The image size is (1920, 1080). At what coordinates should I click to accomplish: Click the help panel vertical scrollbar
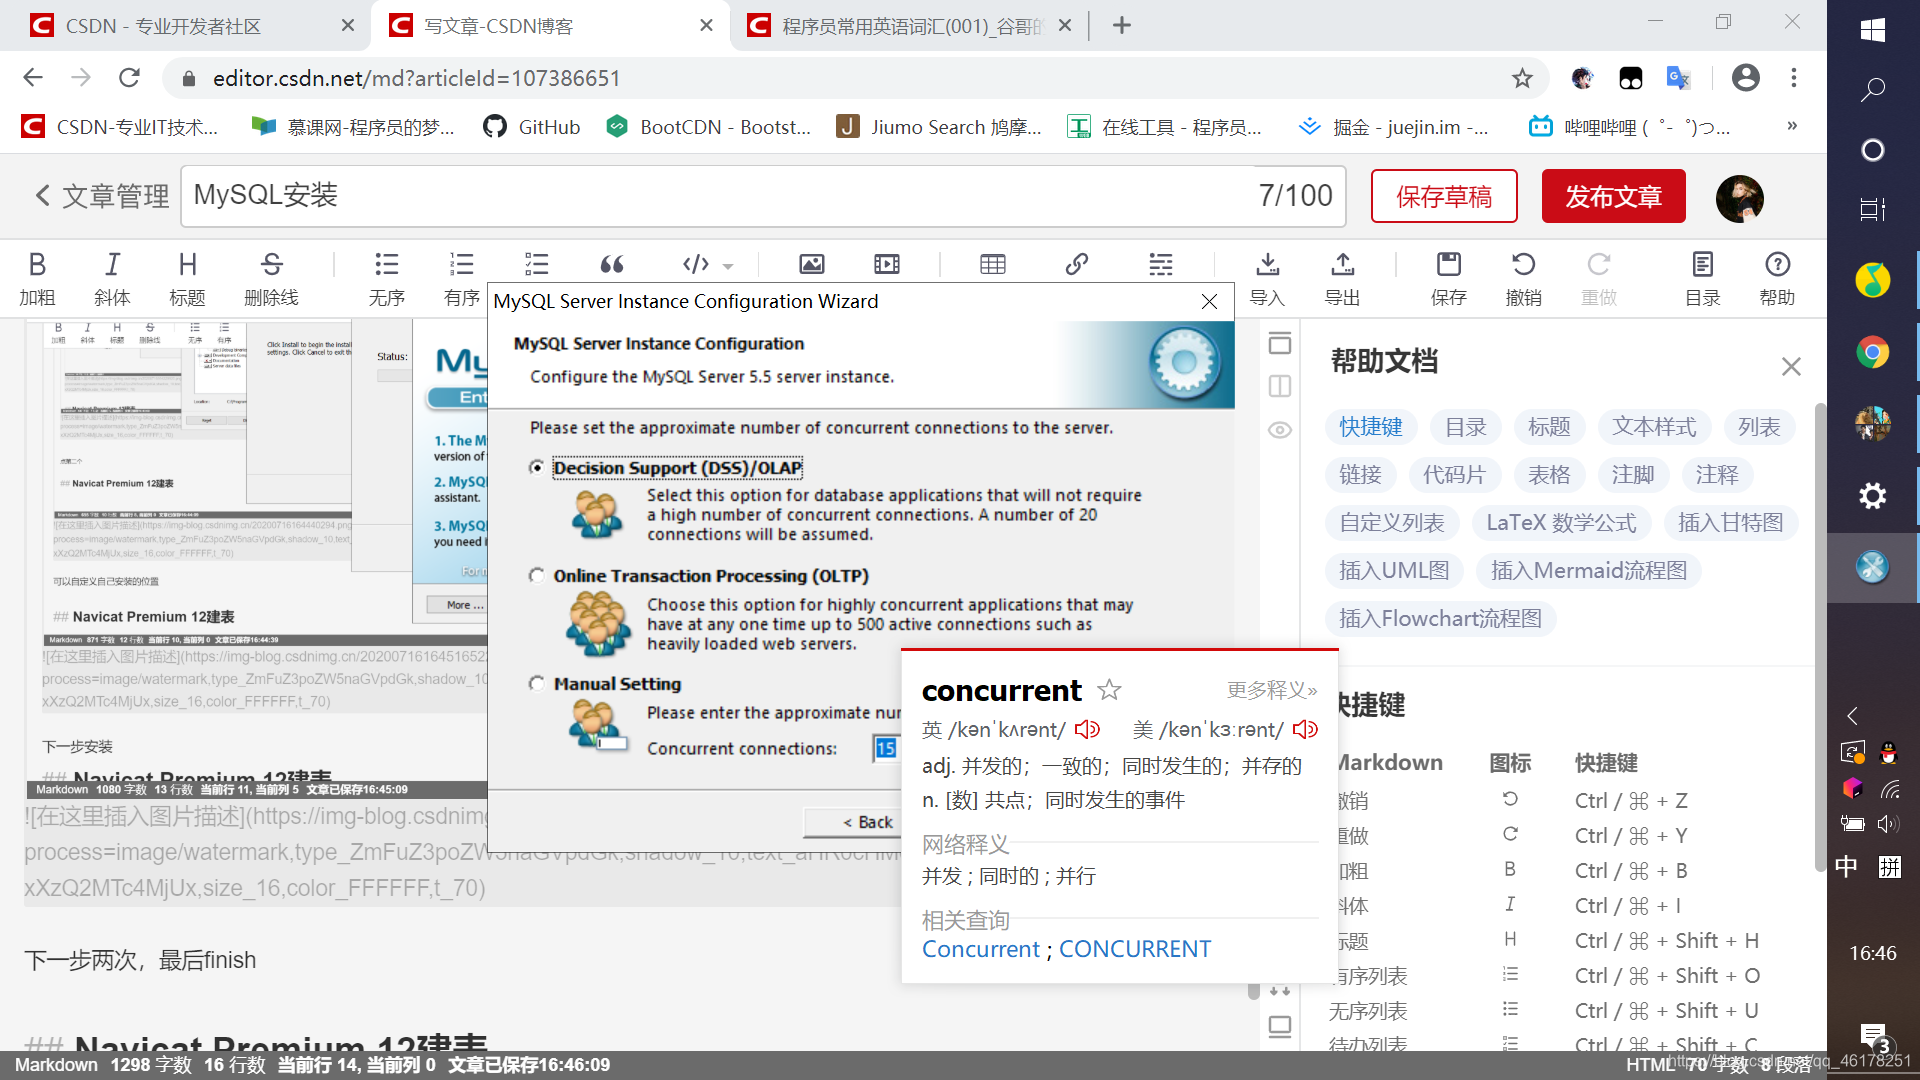pos(1820,637)
